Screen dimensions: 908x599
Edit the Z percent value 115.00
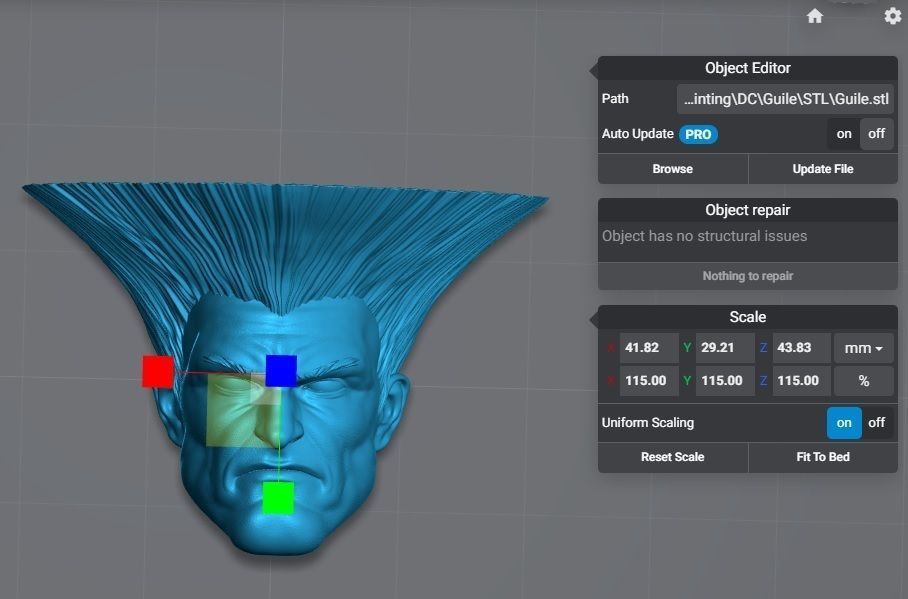click(801, 381)
